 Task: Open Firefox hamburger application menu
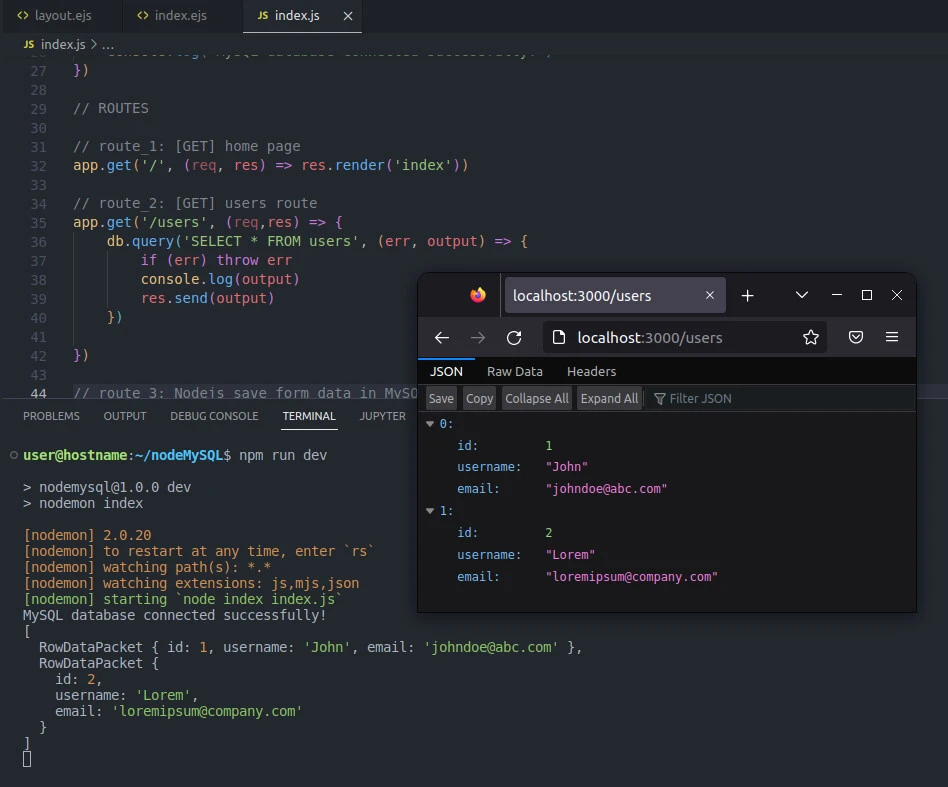pyautogui.click(x=892, y=338)
